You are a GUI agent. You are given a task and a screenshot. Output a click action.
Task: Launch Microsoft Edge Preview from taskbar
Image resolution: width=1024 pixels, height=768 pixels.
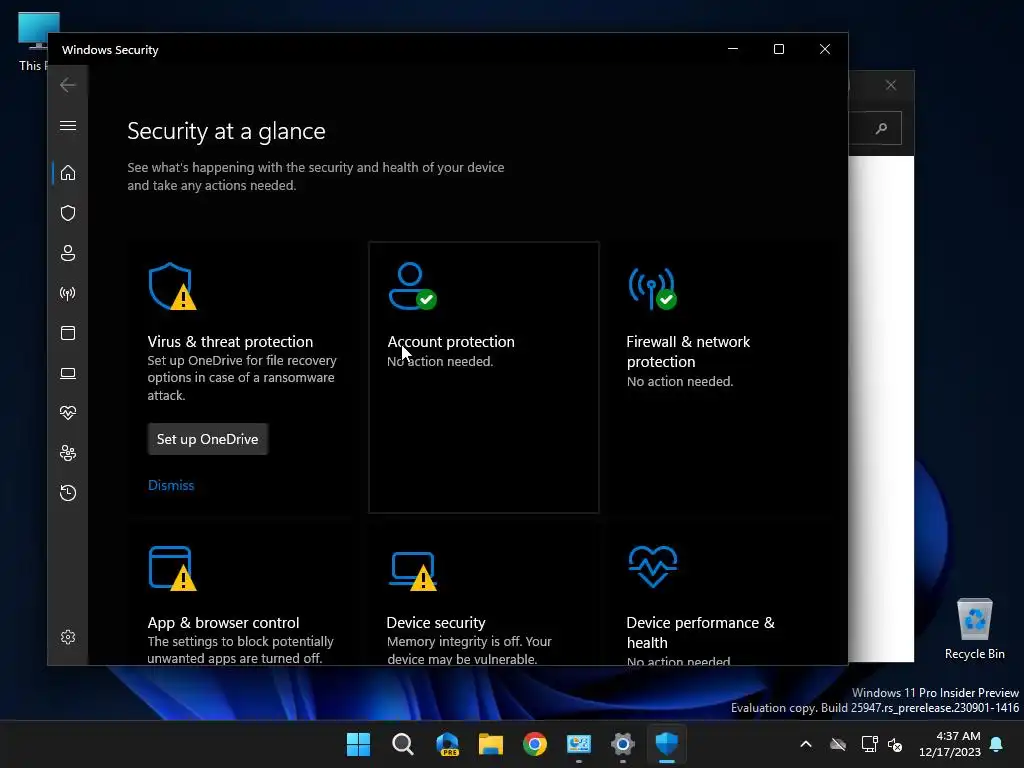[447, 744]
